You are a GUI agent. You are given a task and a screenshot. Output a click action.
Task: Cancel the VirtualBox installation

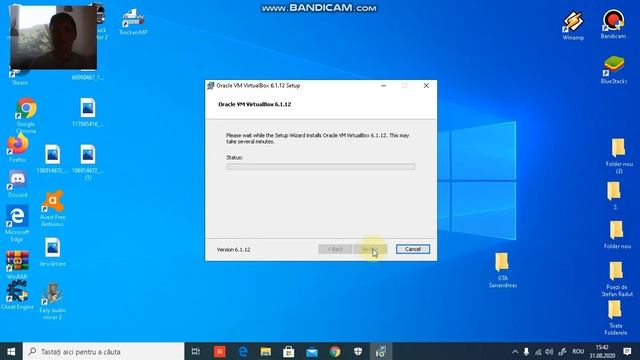click(413, 249)
